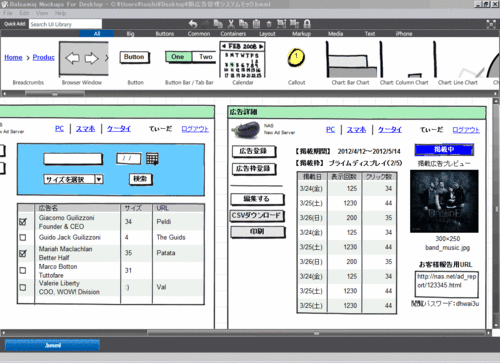This screenshot has width=500, height=363.
Task: Open the File menu
Action: (x=8, y=13)
